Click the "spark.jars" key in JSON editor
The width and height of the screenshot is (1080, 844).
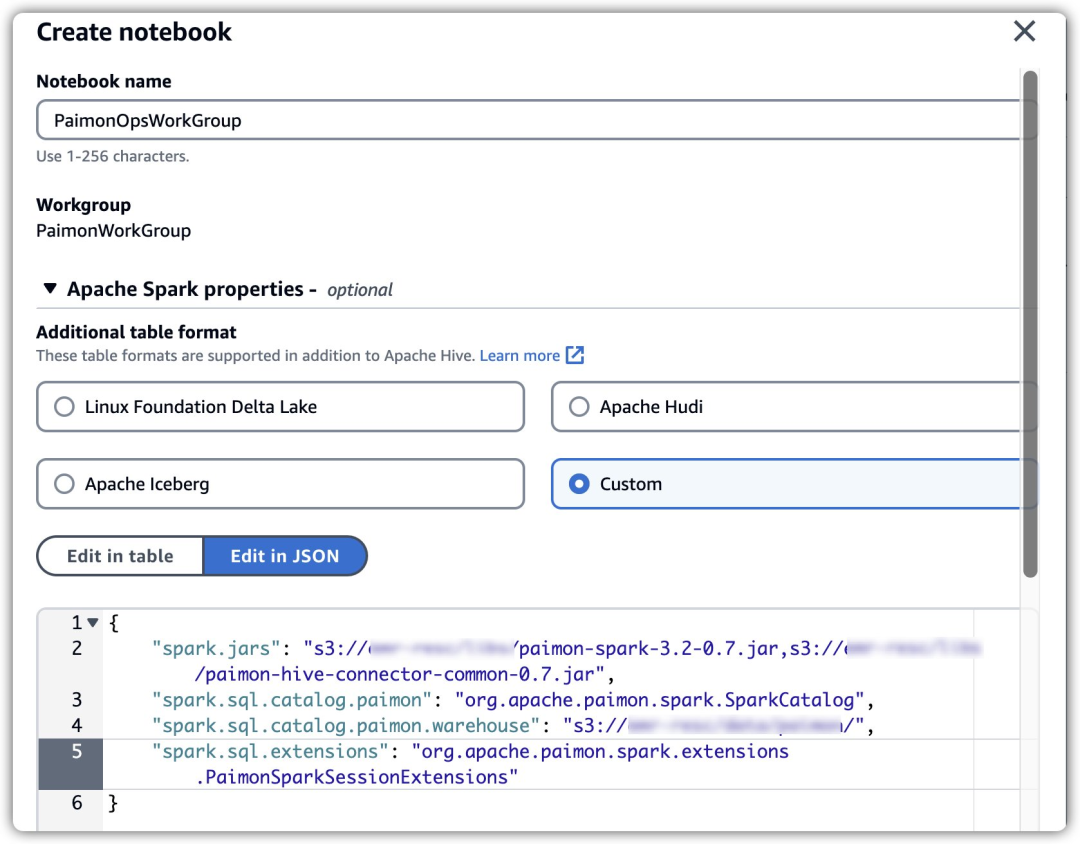pyautogui.click(x=216, y=648)
